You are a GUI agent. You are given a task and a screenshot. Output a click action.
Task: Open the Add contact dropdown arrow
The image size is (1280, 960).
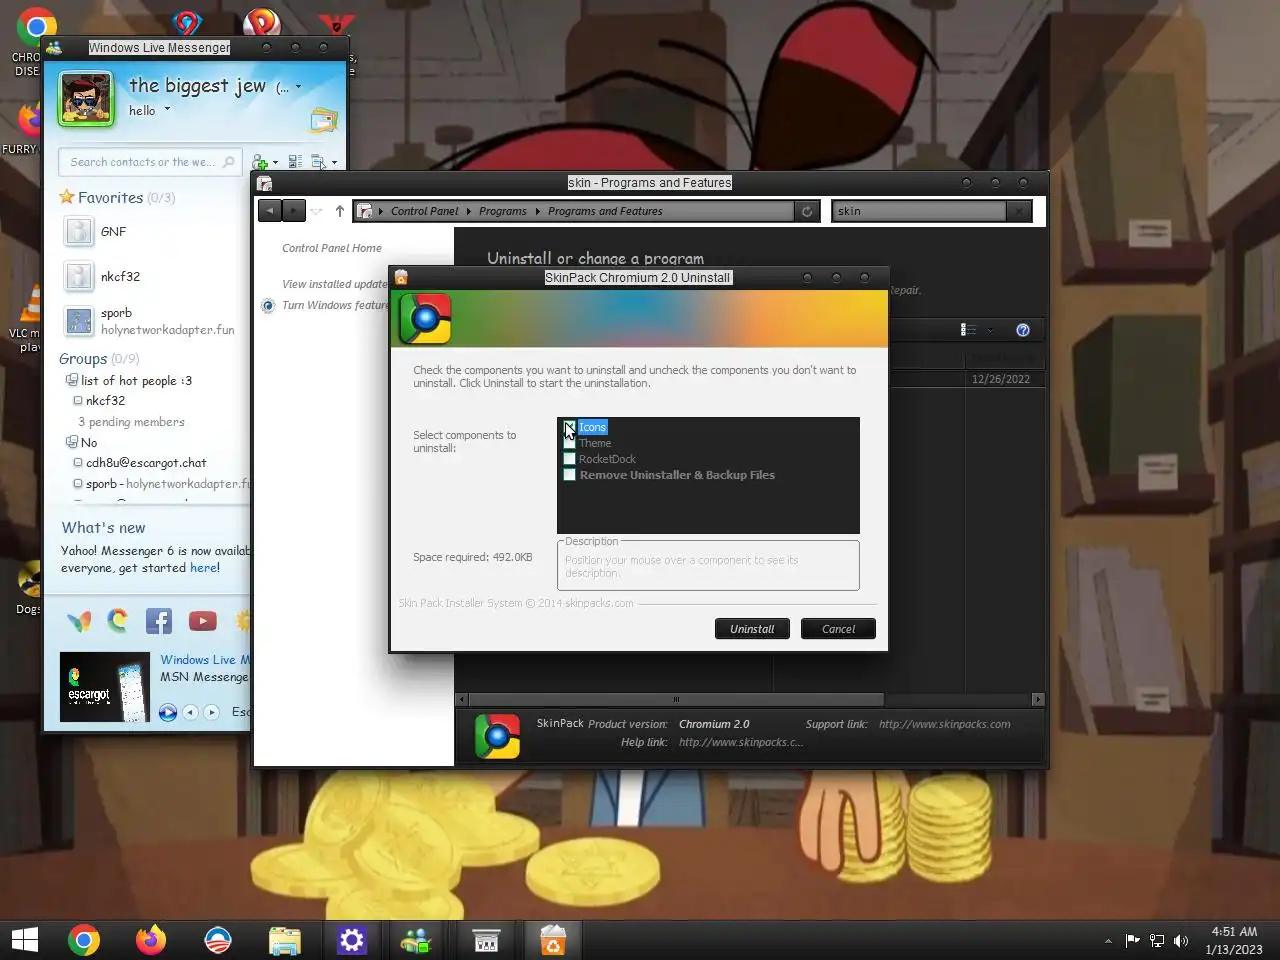[275, 163]
